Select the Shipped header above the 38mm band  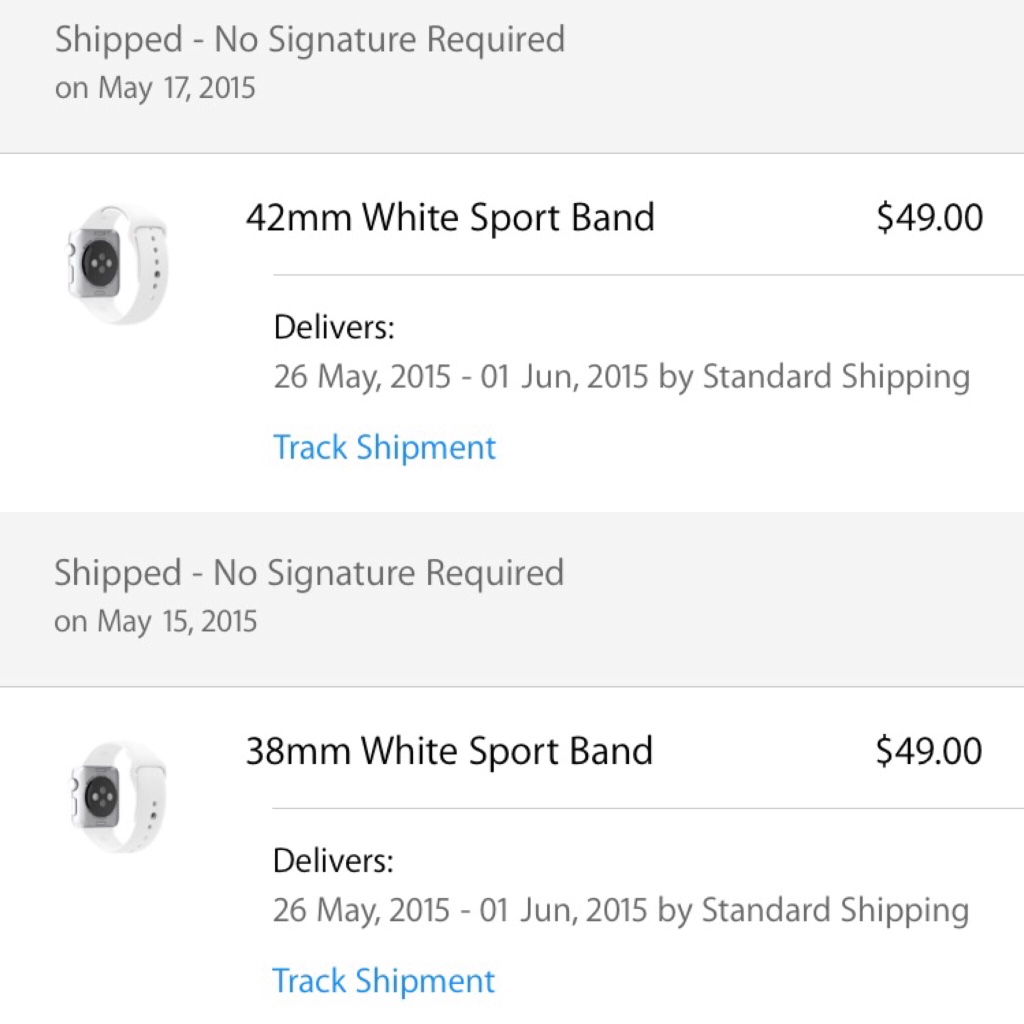pos(308,573)
